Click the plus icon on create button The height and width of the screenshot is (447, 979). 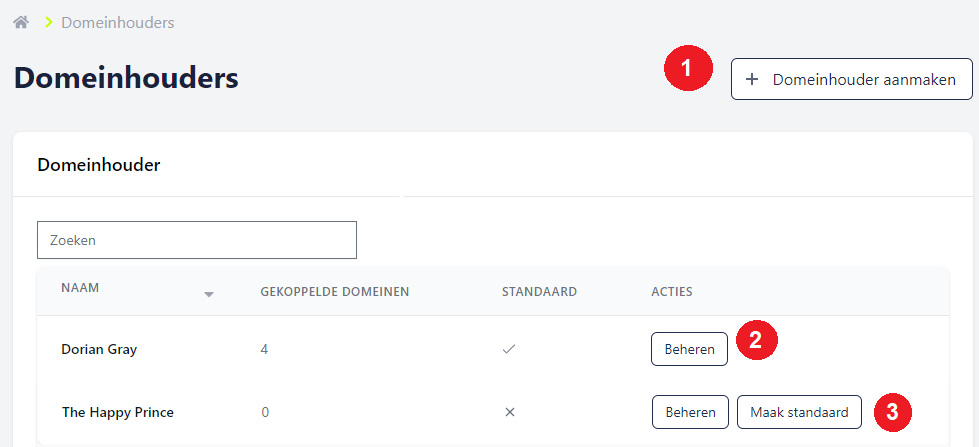point(753,79)
